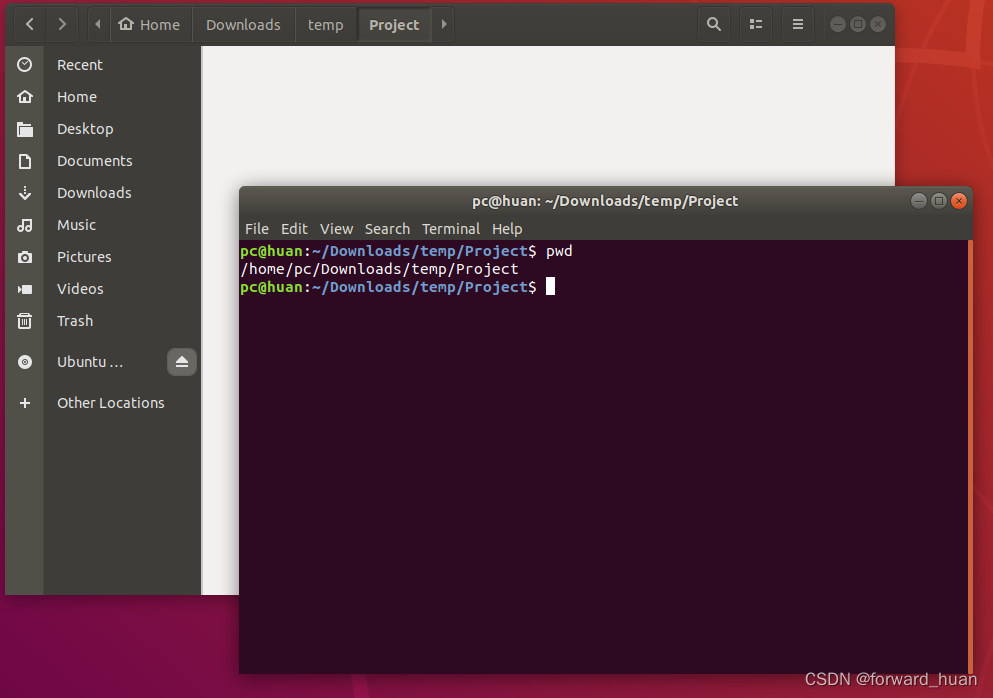Select the Documents label in the sidebar
The image size is (993, 698).
pyautogui.click(x=94, y=161)
